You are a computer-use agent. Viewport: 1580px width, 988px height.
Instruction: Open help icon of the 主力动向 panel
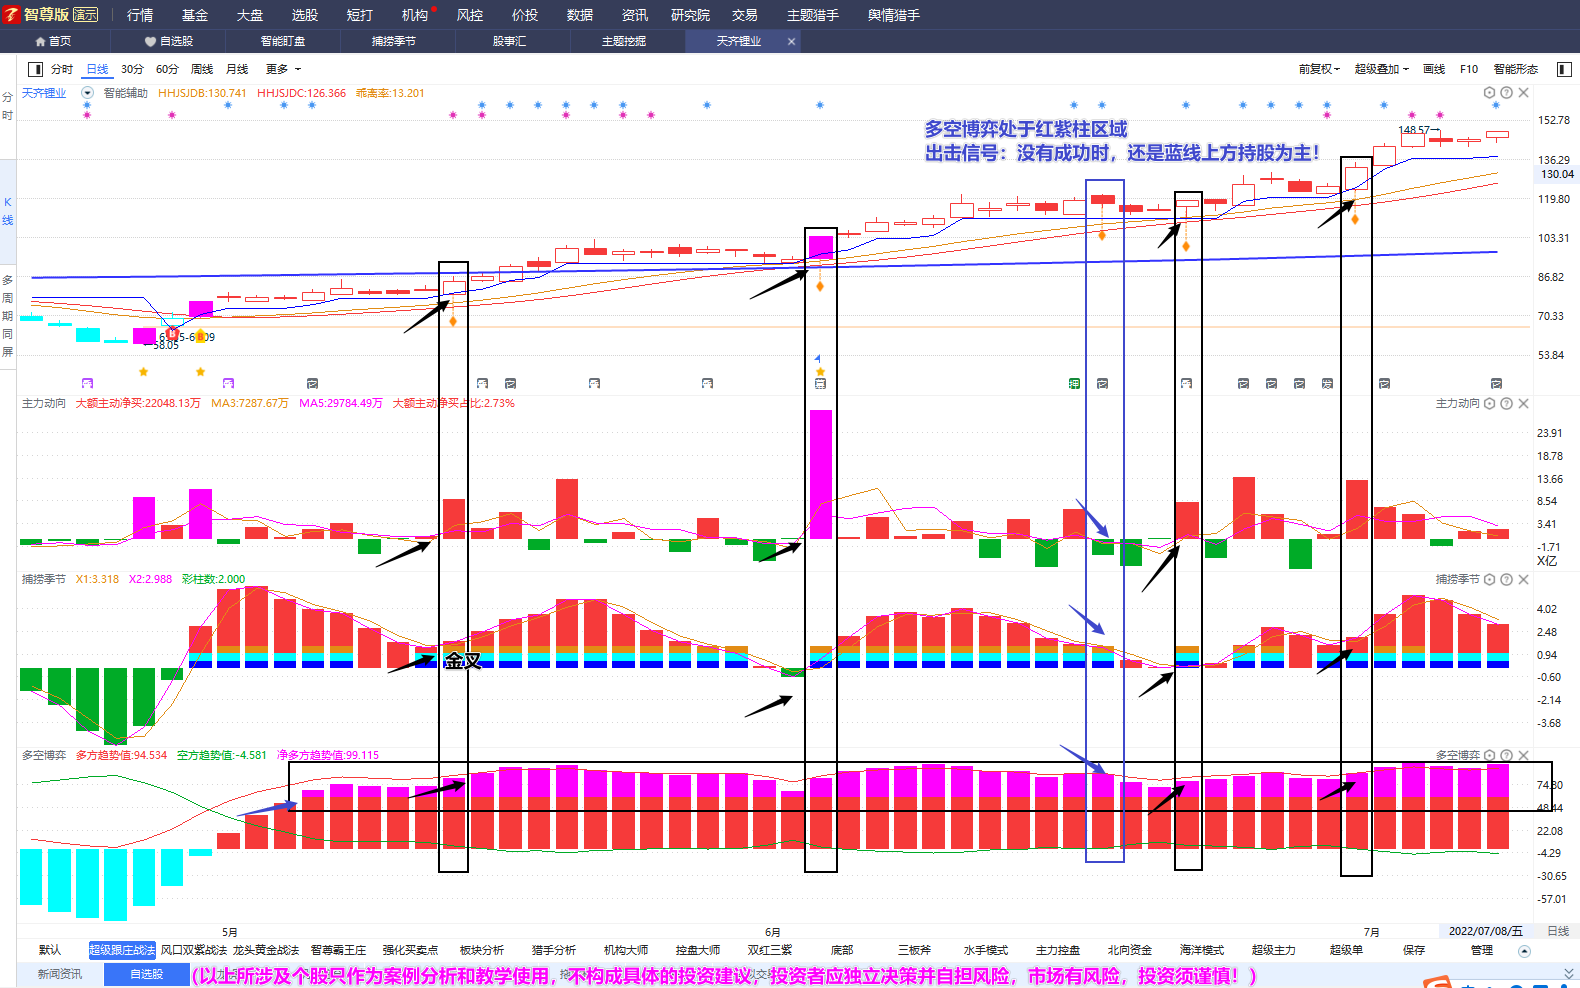tap(1506, 404)
